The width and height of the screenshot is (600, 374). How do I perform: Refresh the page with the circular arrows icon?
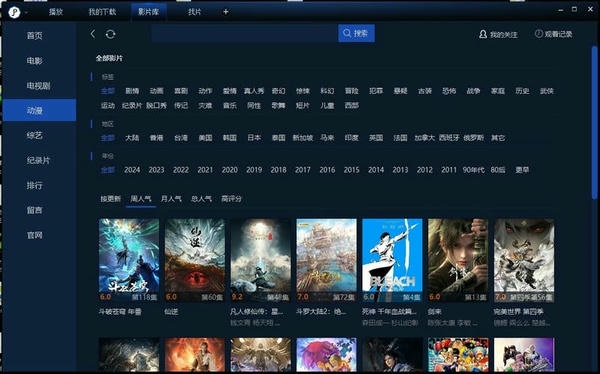tap(111, 34)
